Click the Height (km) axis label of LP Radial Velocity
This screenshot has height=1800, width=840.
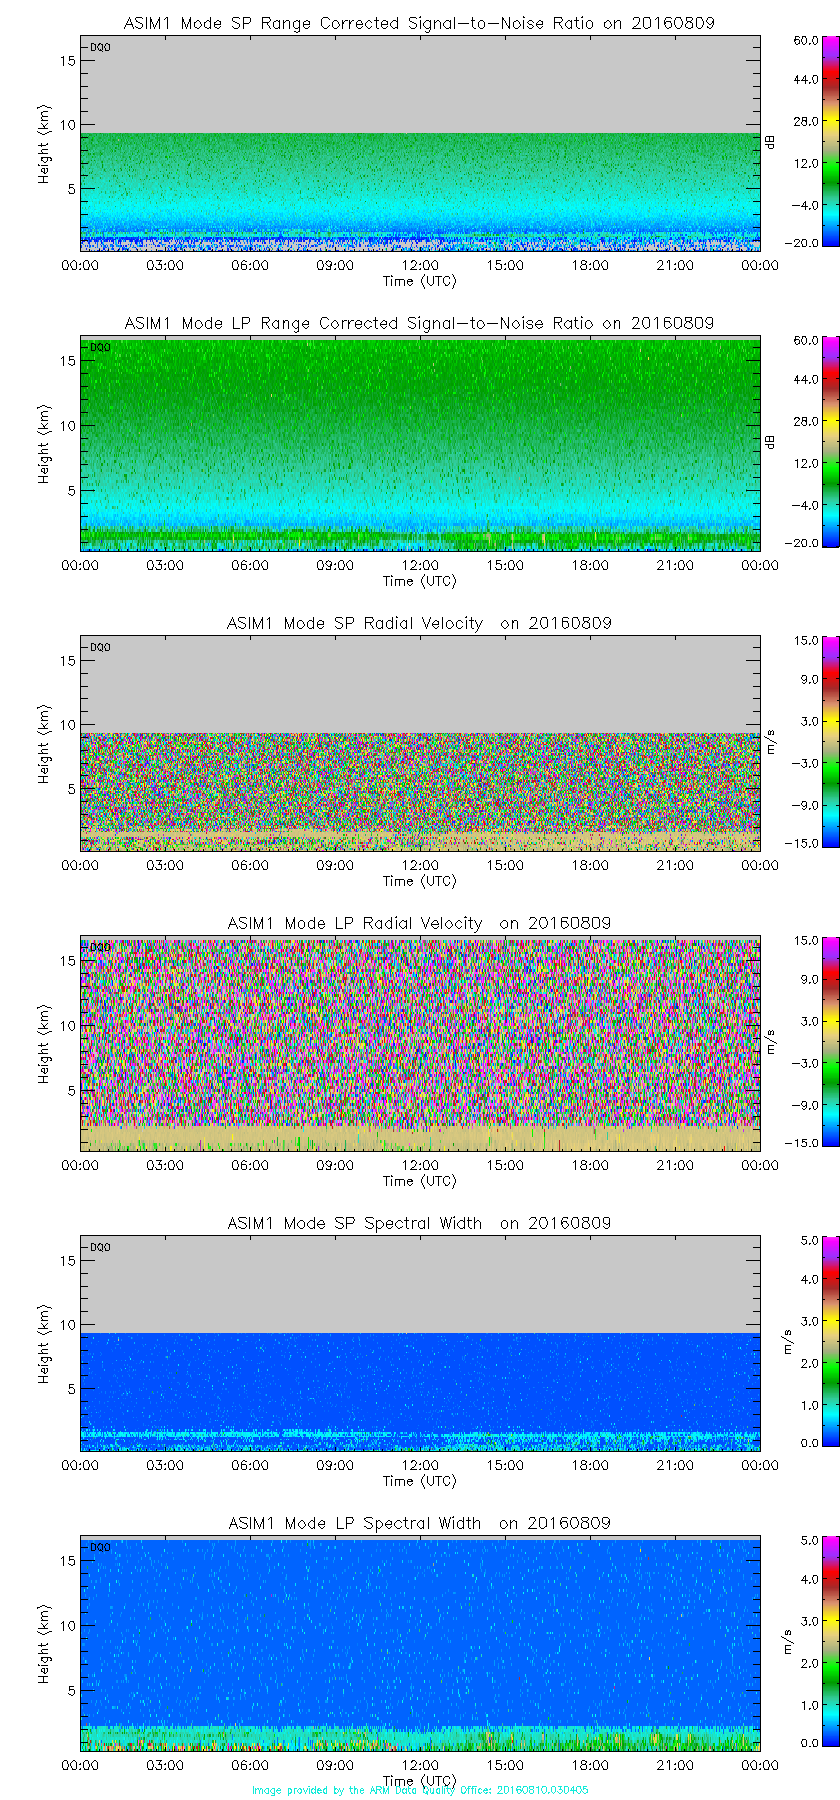44,1045
